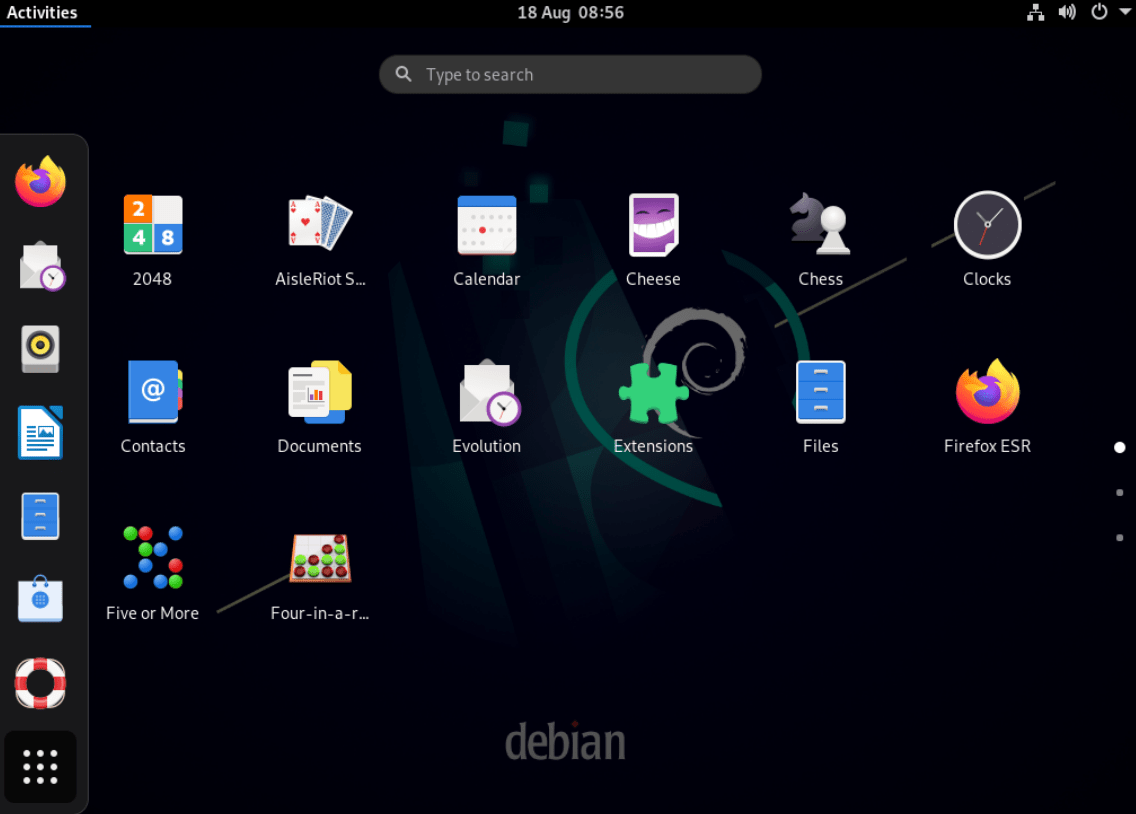The height and width of the screenshot is (814, 1136).
Task: Launch the Evolution mail client
Action: coord(487,391)
